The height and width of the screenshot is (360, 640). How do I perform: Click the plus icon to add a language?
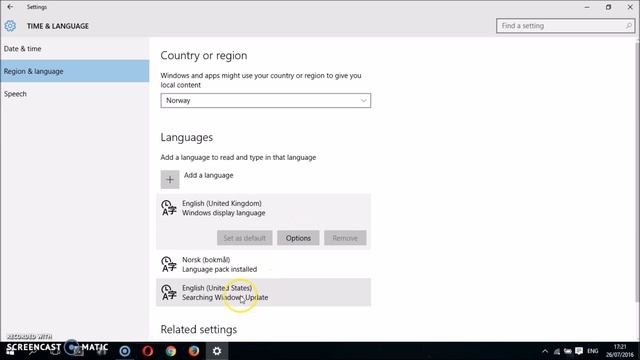[170, 180]
